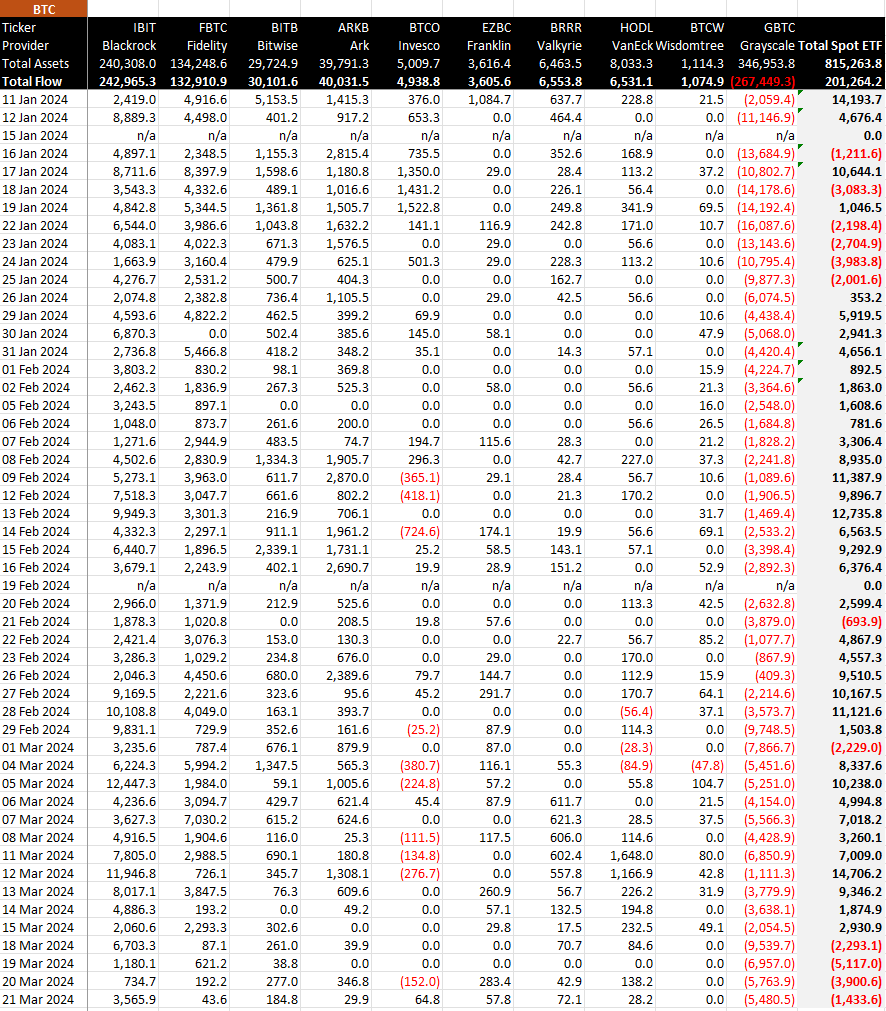Select the GBTC ticker header cell

pyautogui.click(x=779, y=27)
